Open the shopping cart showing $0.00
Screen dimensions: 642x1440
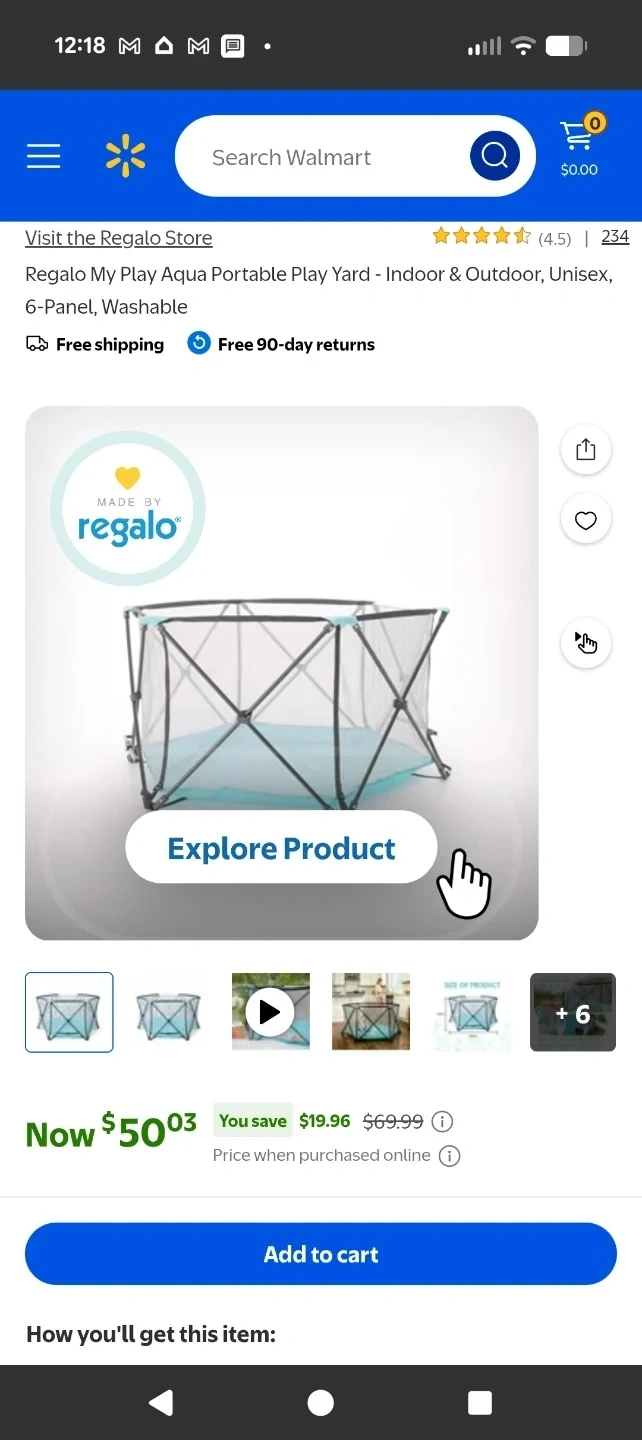coord(579,146)
